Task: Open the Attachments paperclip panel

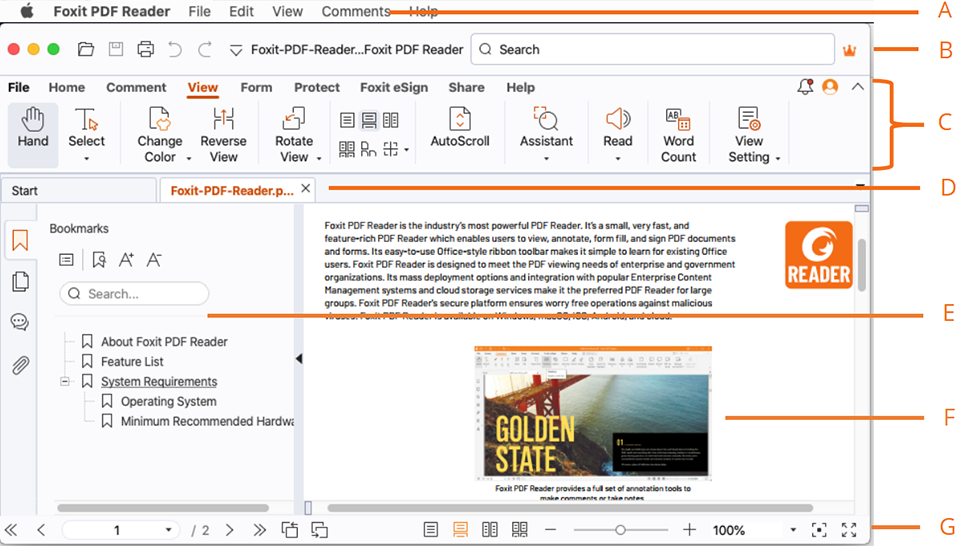Action: coord(20,365)
